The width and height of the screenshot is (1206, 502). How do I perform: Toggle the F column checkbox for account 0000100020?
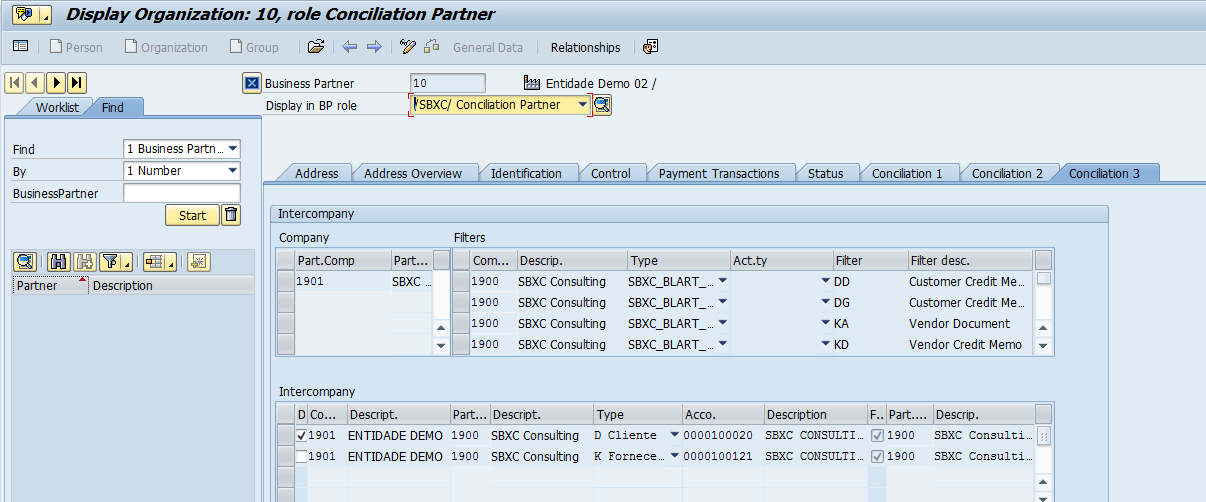click(x=877, y=436)
